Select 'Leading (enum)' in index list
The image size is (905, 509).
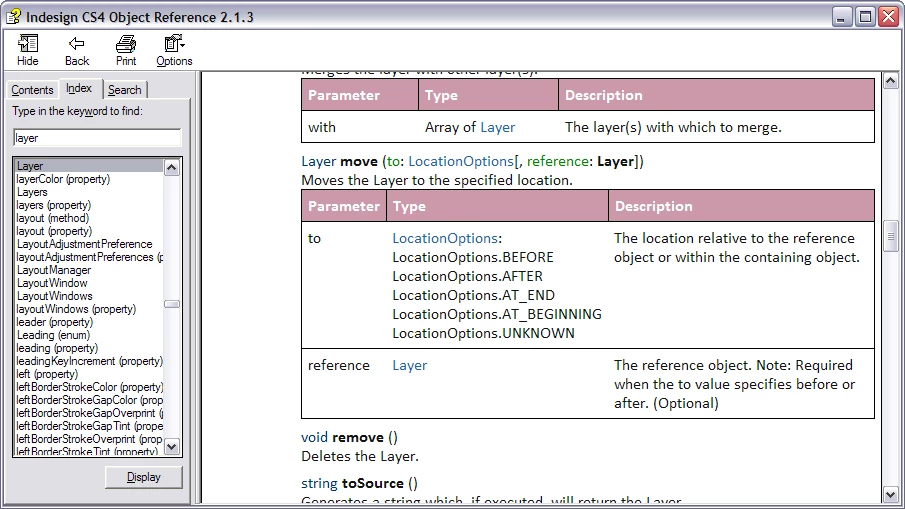[53, 335]
